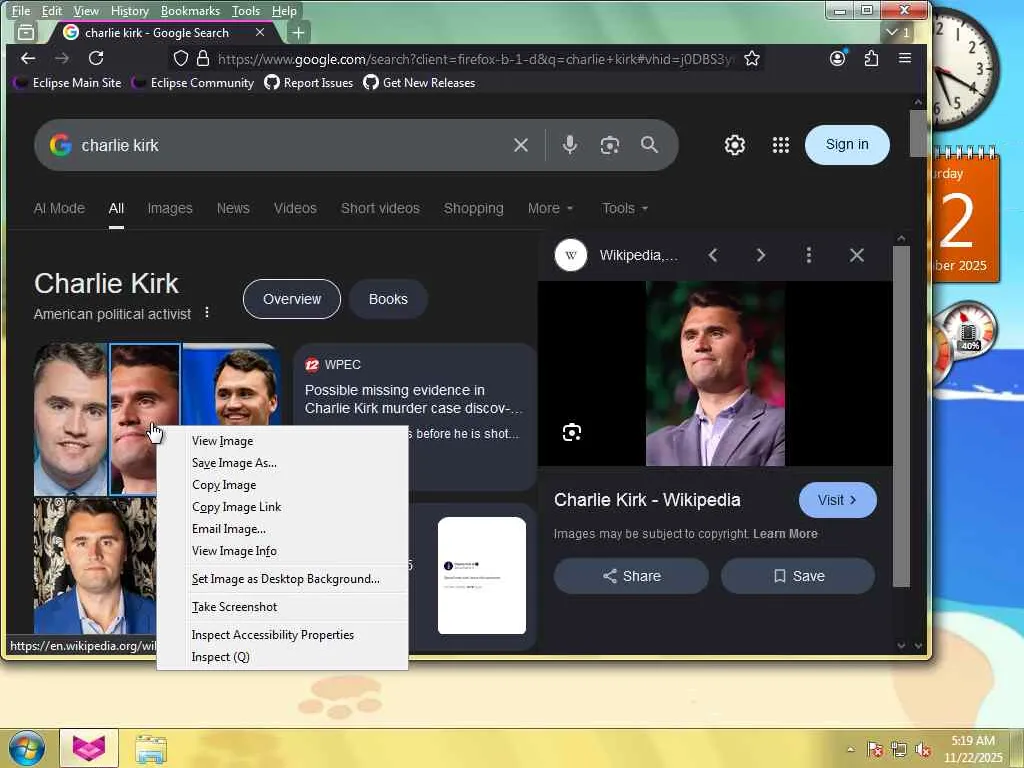
Task: Expand the Tools dropdown
Action: pos(625,208)
